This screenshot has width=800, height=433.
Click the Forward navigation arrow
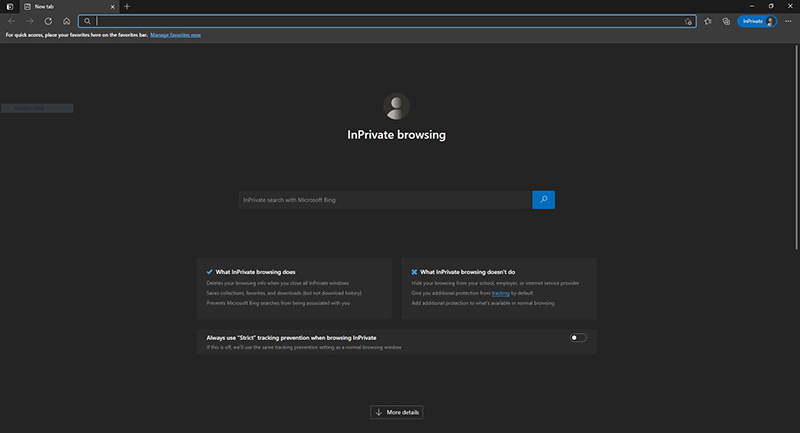(29, 21)
